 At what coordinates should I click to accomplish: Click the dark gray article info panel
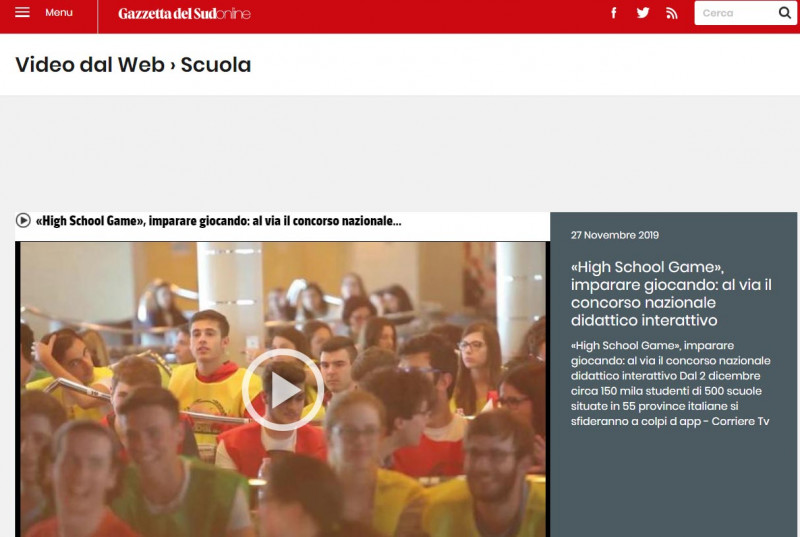pyautogui.click(x=673, y=374)
